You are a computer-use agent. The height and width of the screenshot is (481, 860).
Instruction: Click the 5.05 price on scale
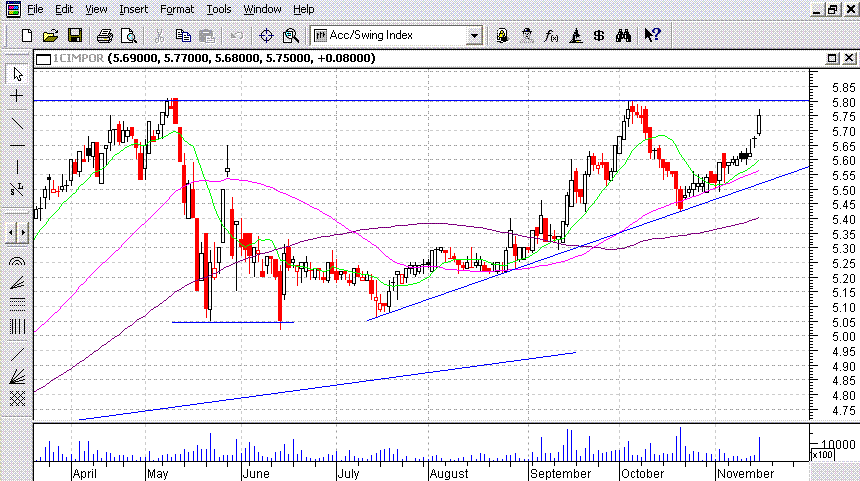point(844,322)
